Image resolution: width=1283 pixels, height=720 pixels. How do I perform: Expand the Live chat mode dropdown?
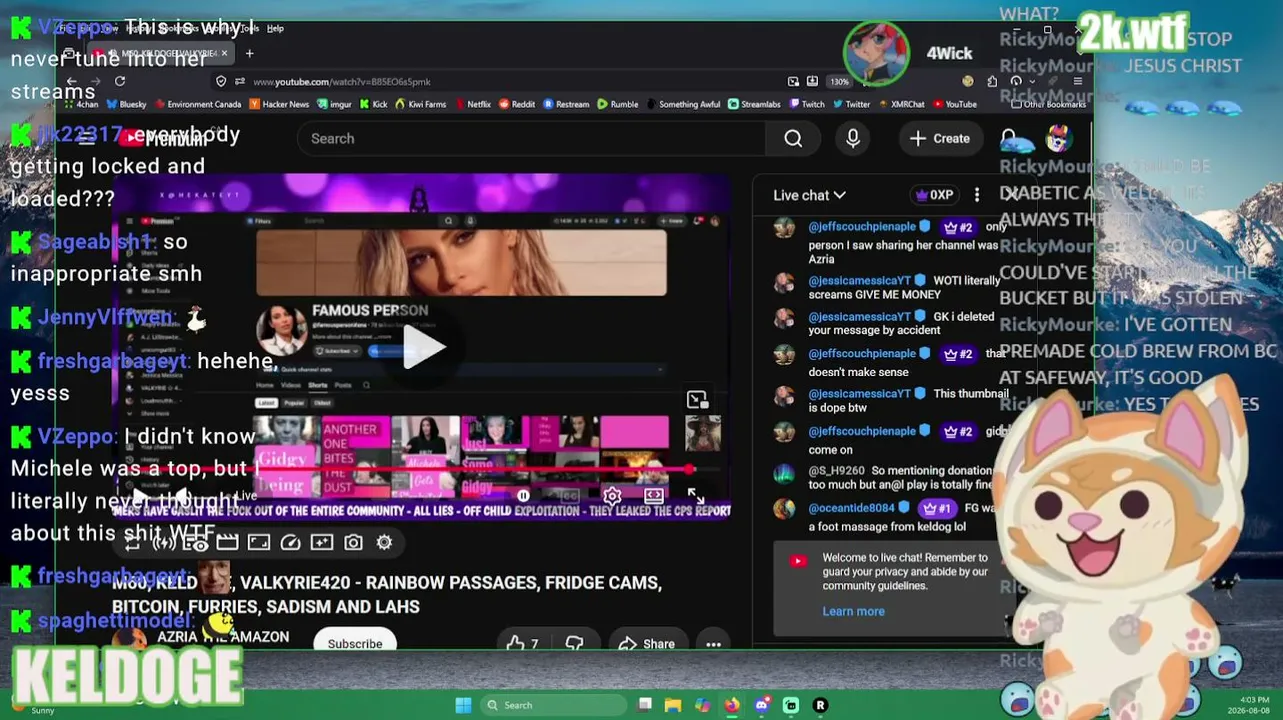[x=809, y=195]
